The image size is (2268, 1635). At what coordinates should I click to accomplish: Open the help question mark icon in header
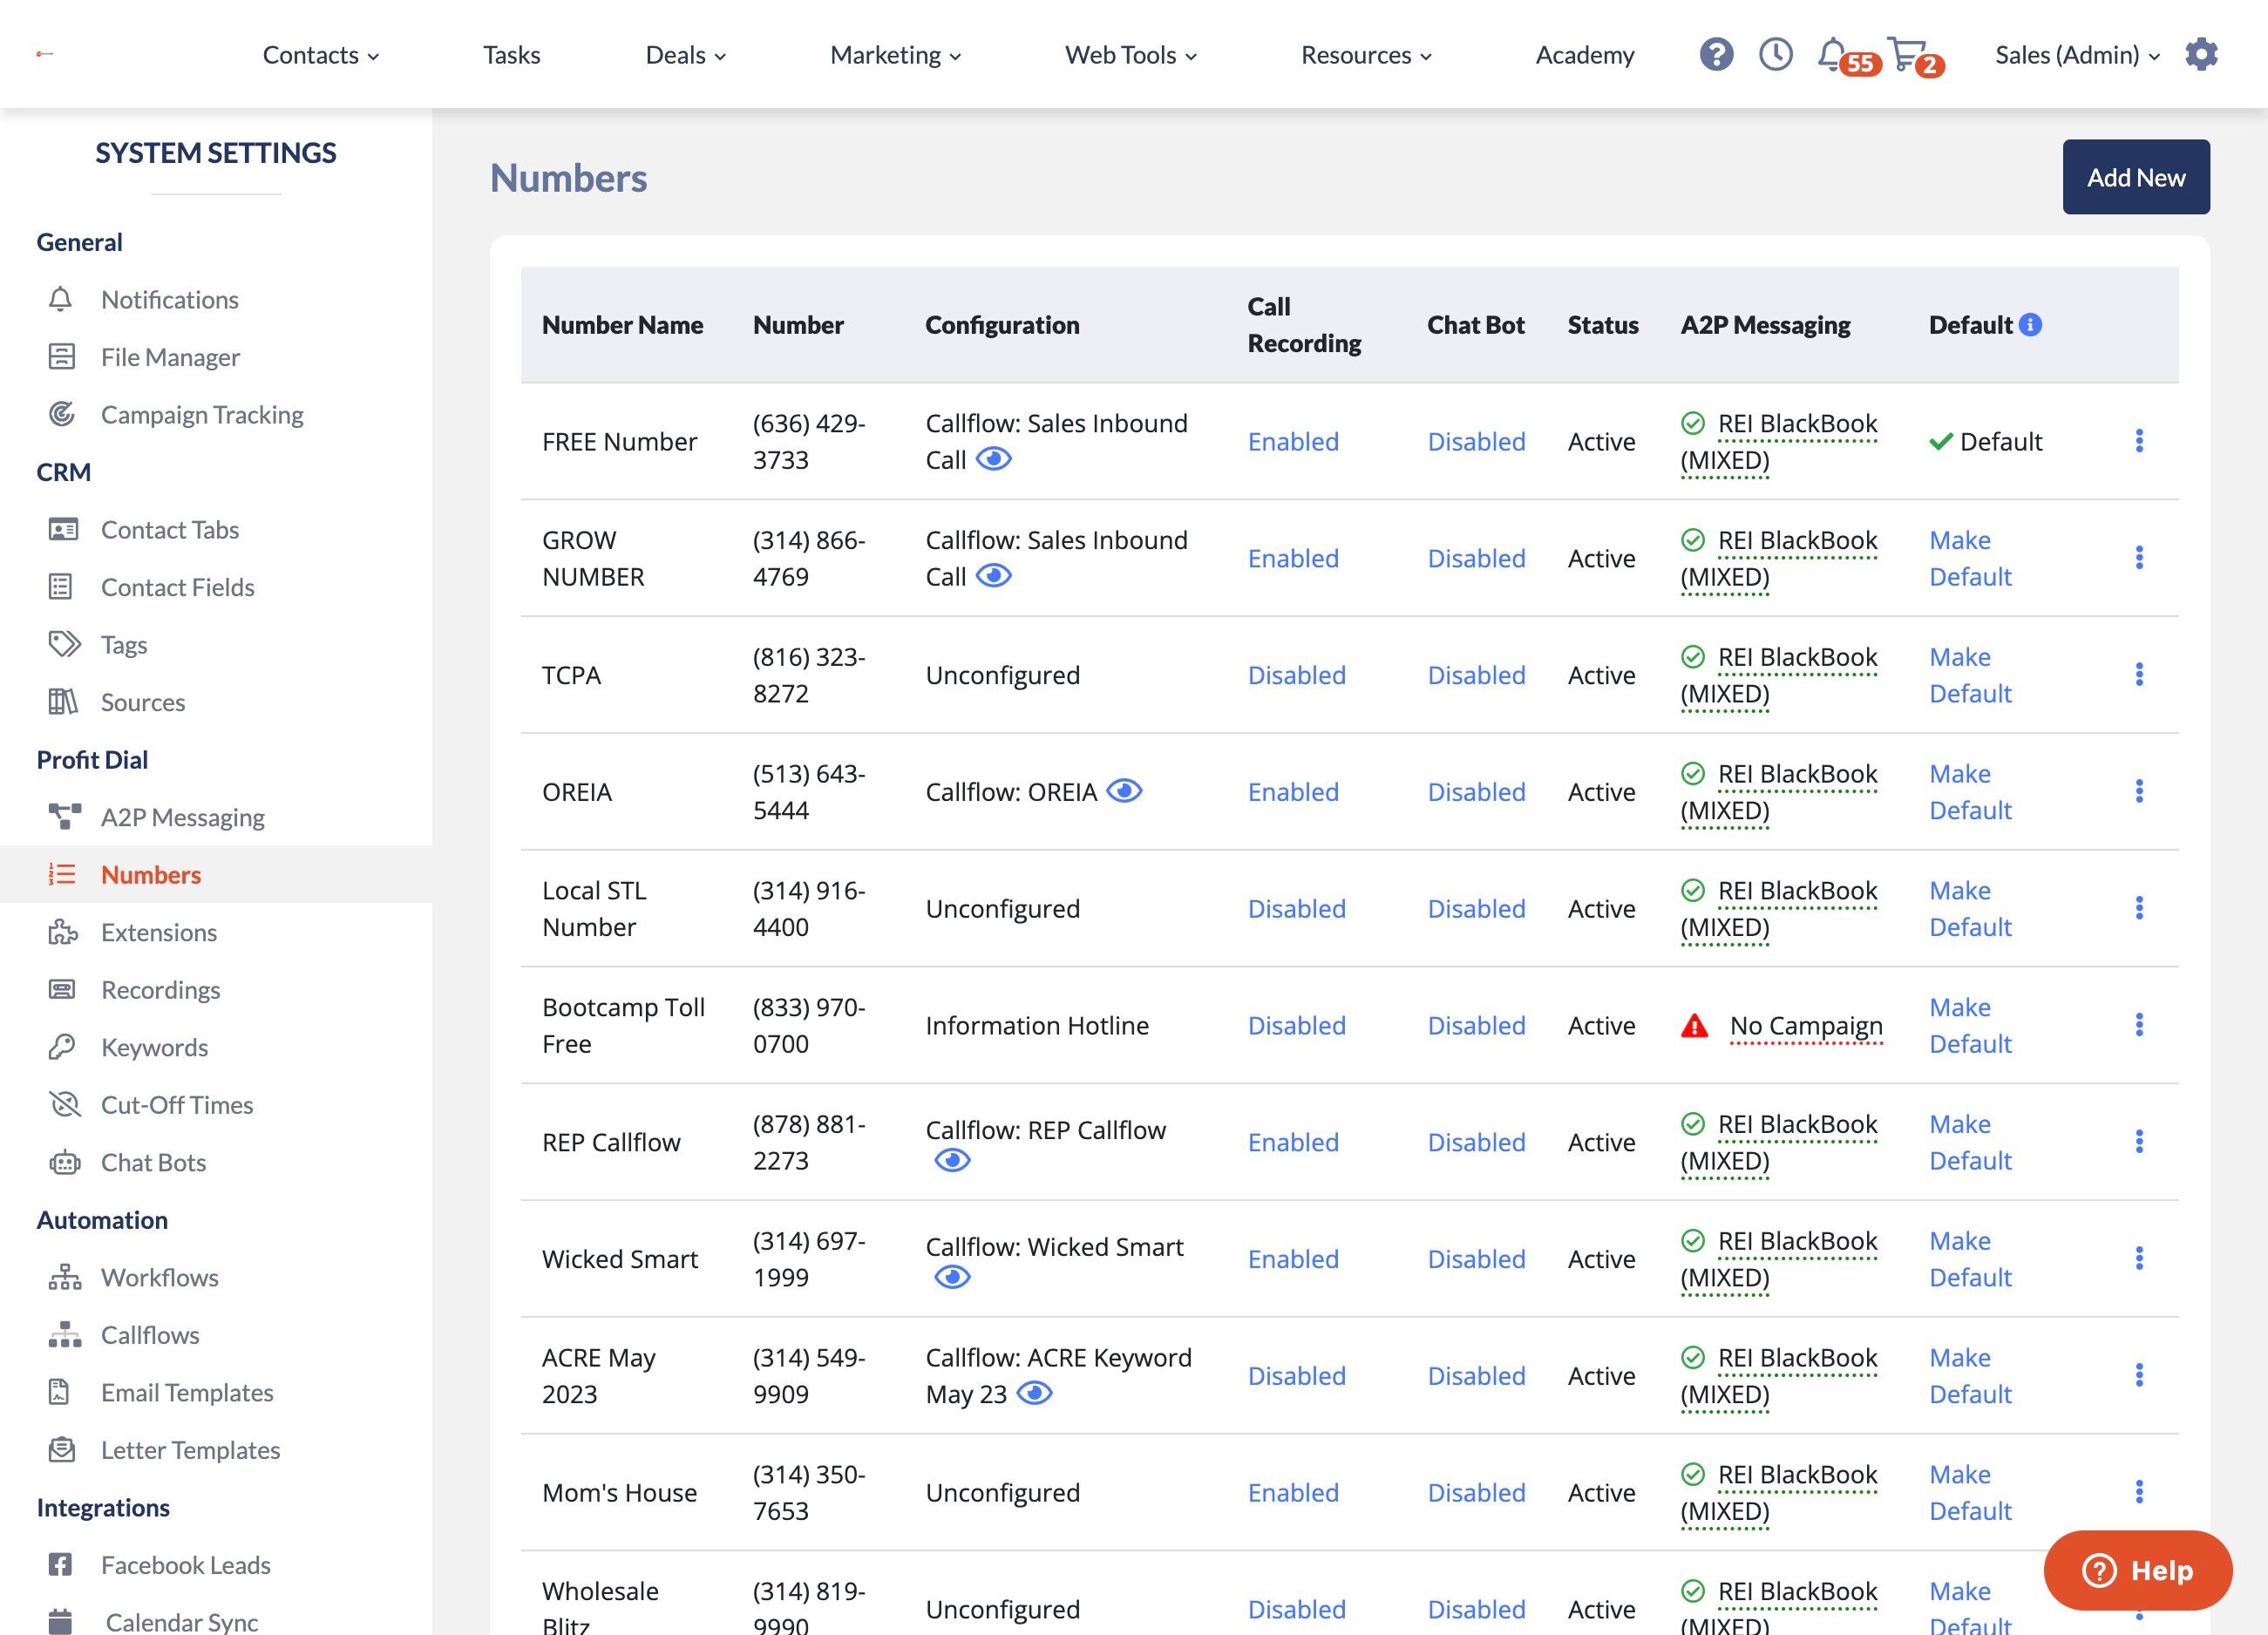pos(1716,54)
